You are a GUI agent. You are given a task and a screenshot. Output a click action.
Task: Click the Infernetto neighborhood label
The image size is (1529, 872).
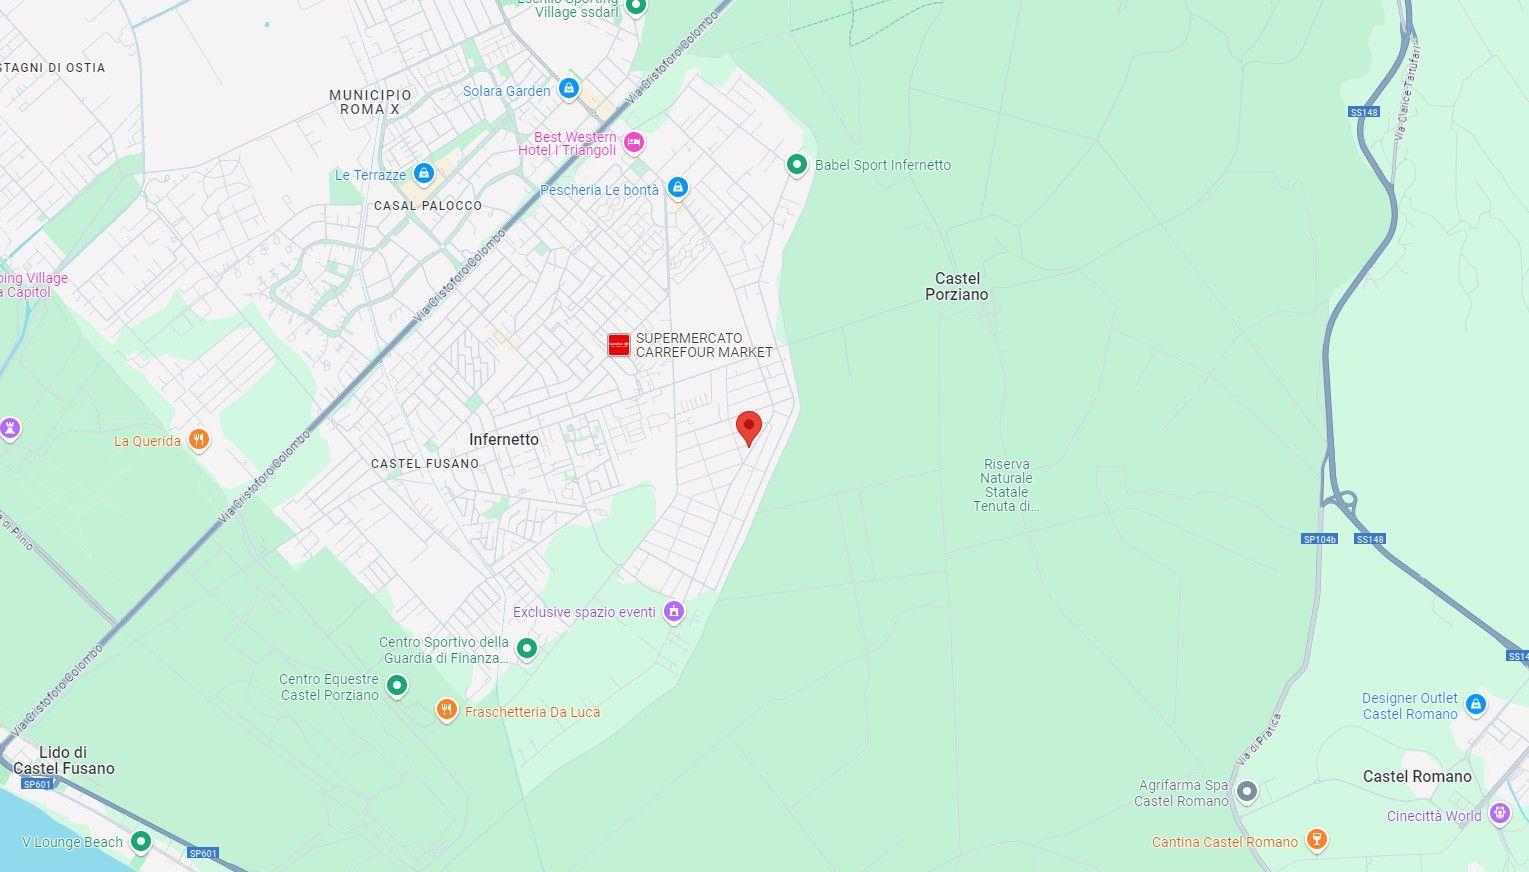click(504, 439)
